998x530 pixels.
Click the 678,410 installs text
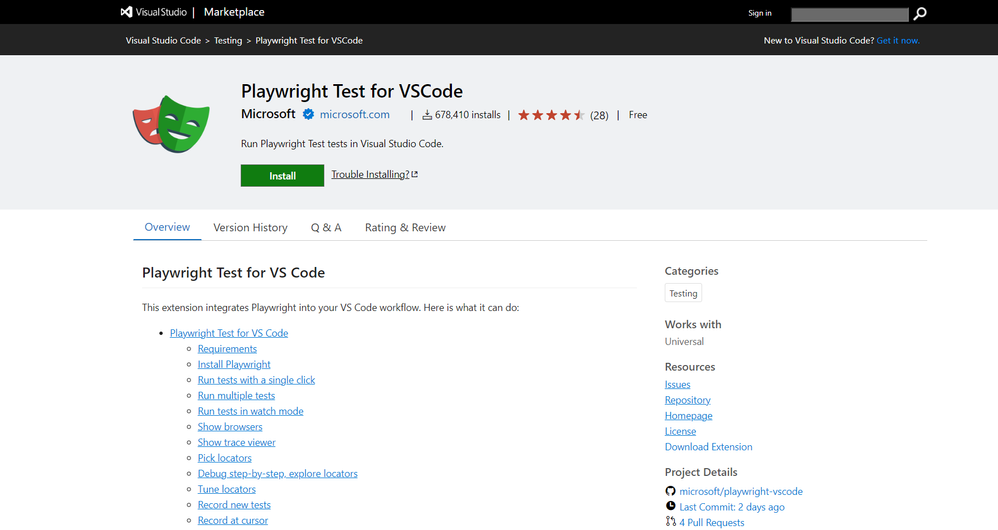(468, 115)
